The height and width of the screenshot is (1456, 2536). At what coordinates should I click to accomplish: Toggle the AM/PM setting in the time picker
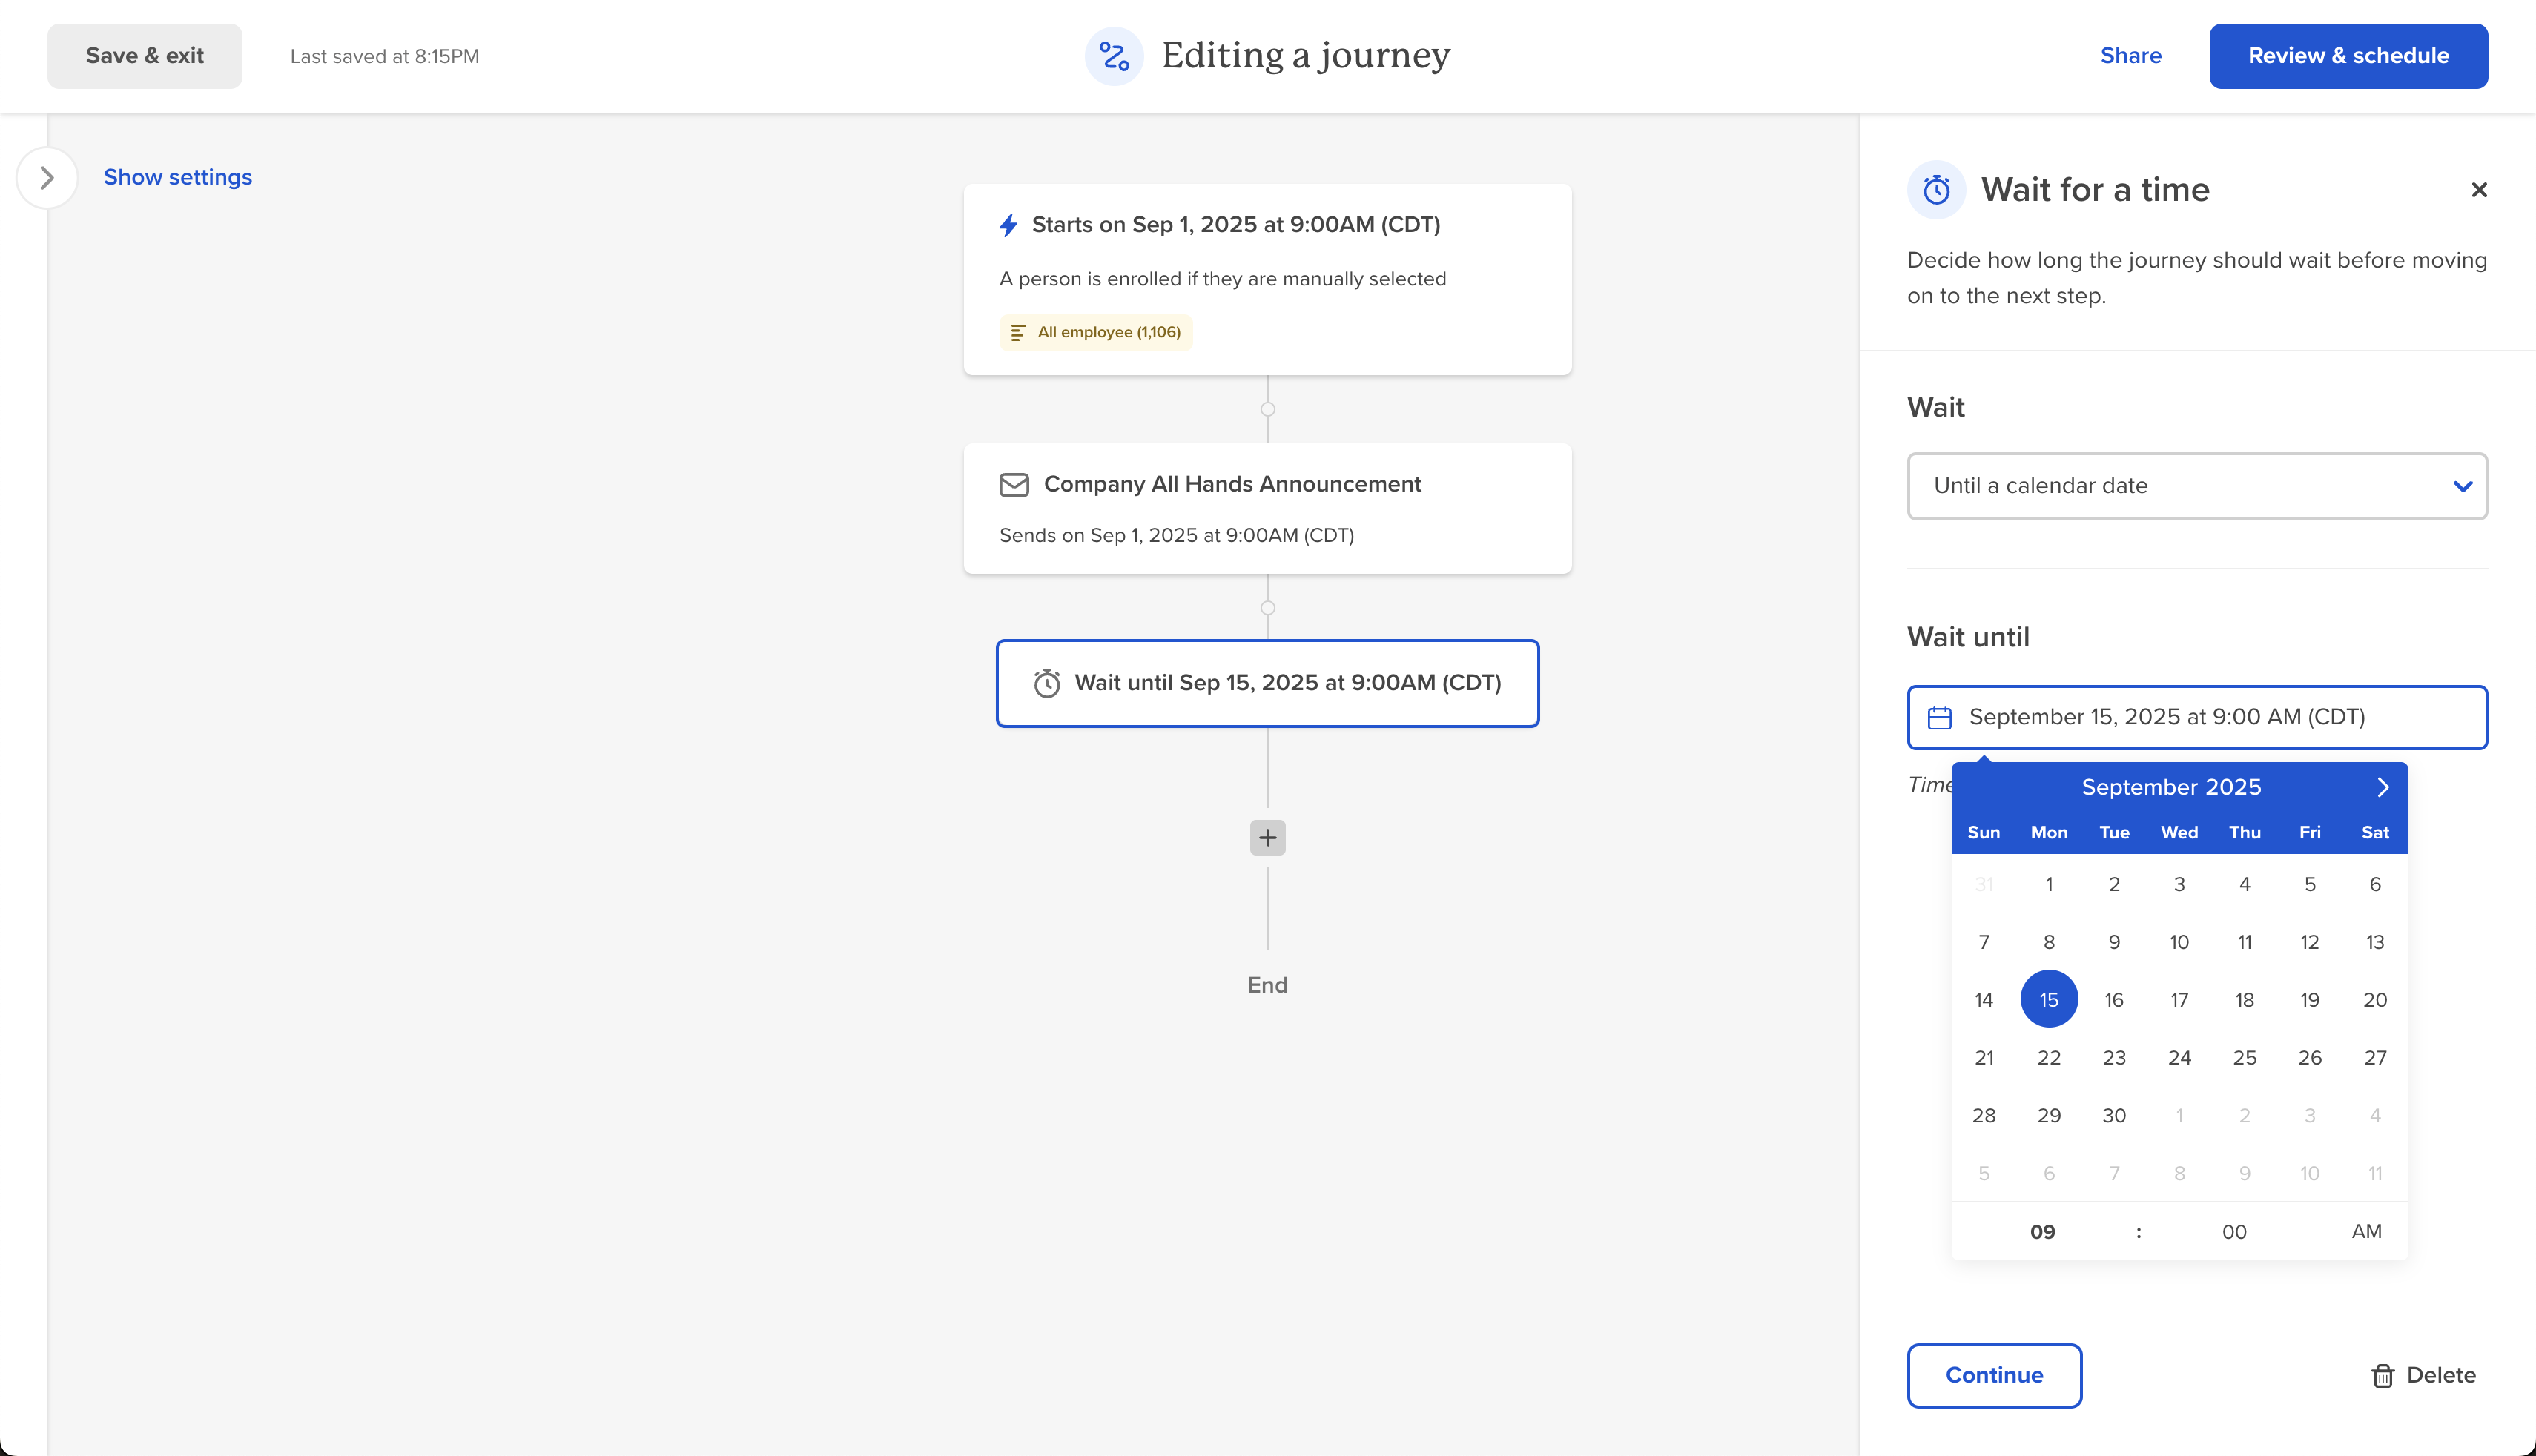(2367, 1231)
